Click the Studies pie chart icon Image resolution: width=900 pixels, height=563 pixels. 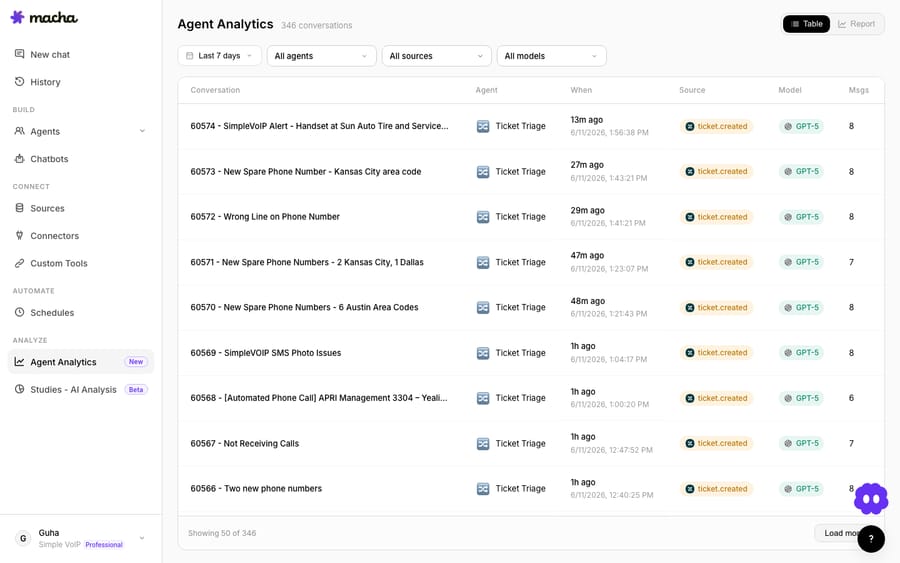[20, 389]
